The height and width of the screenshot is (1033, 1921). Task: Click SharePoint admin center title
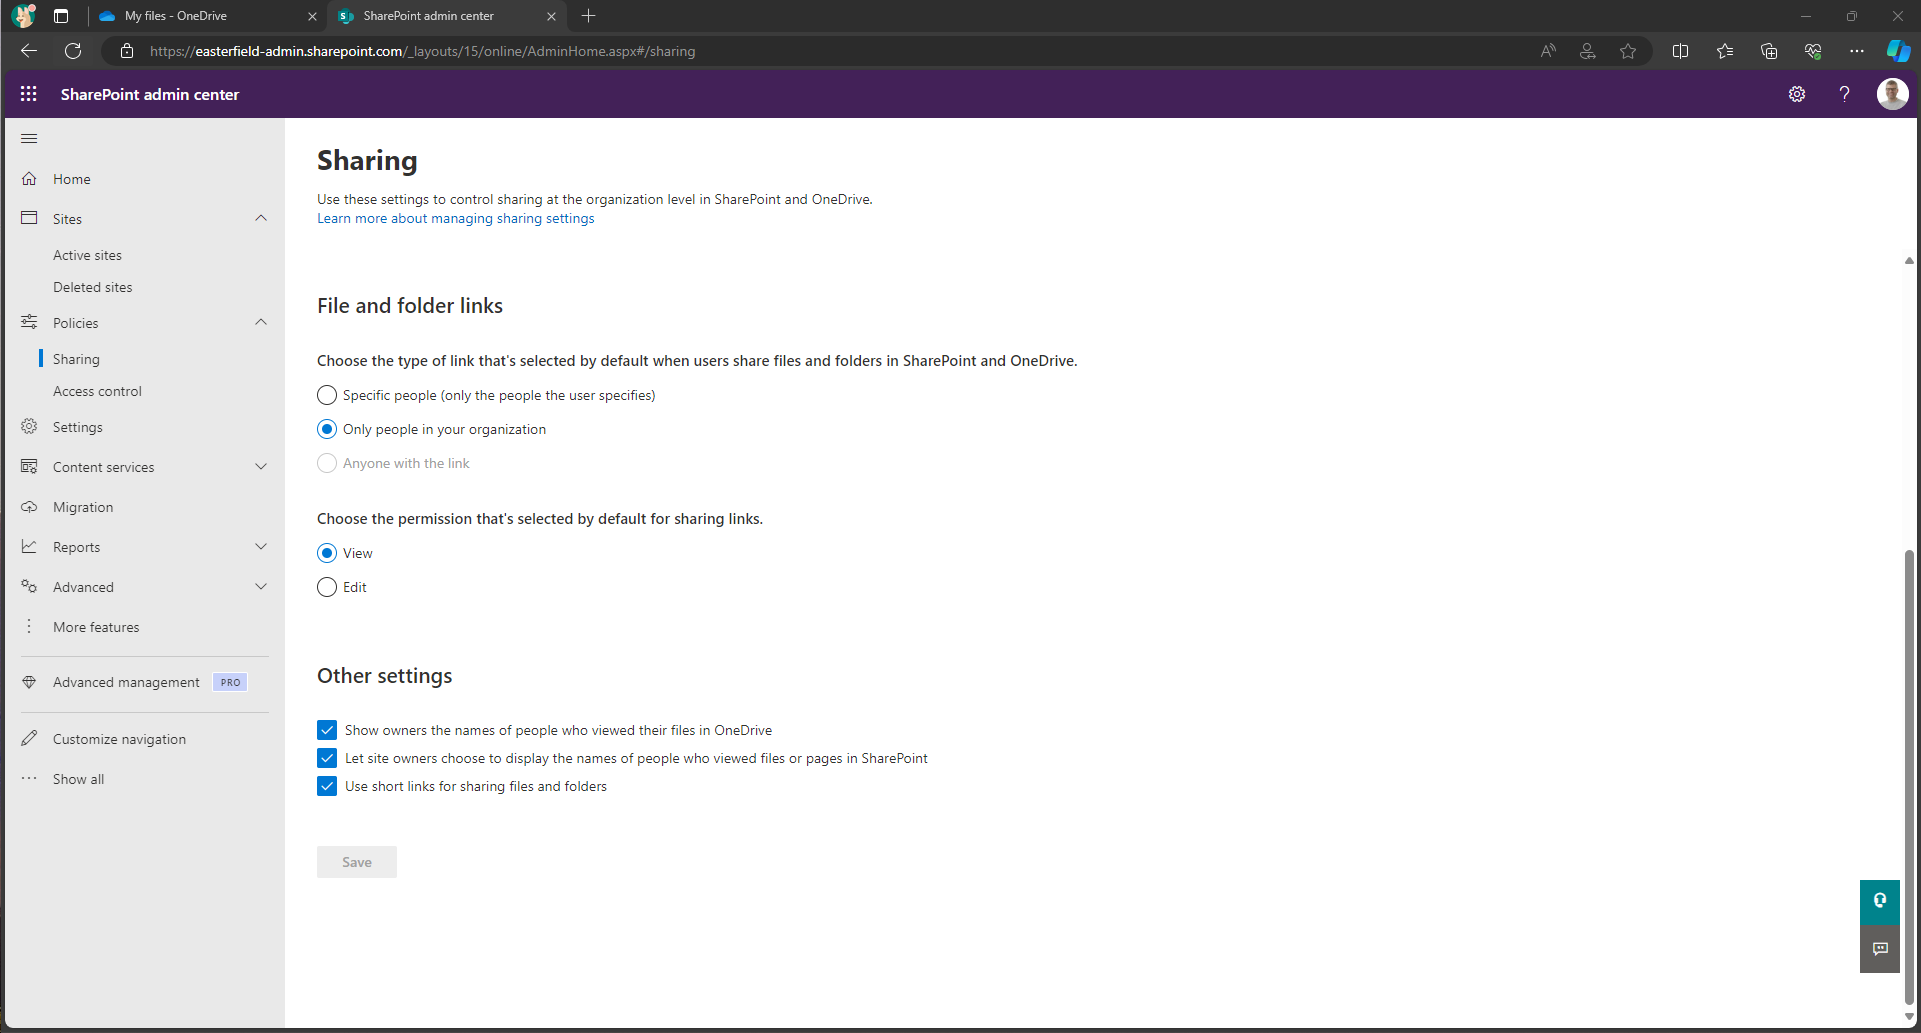click(x=150, y=94)
